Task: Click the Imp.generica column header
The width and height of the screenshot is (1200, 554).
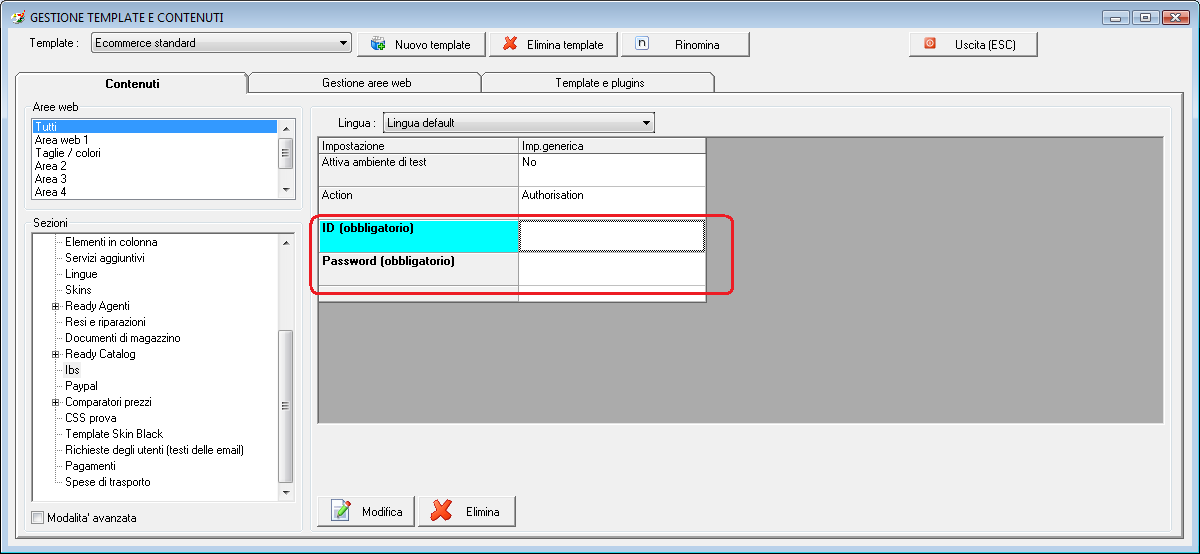Action: click(x=612, y=146)
